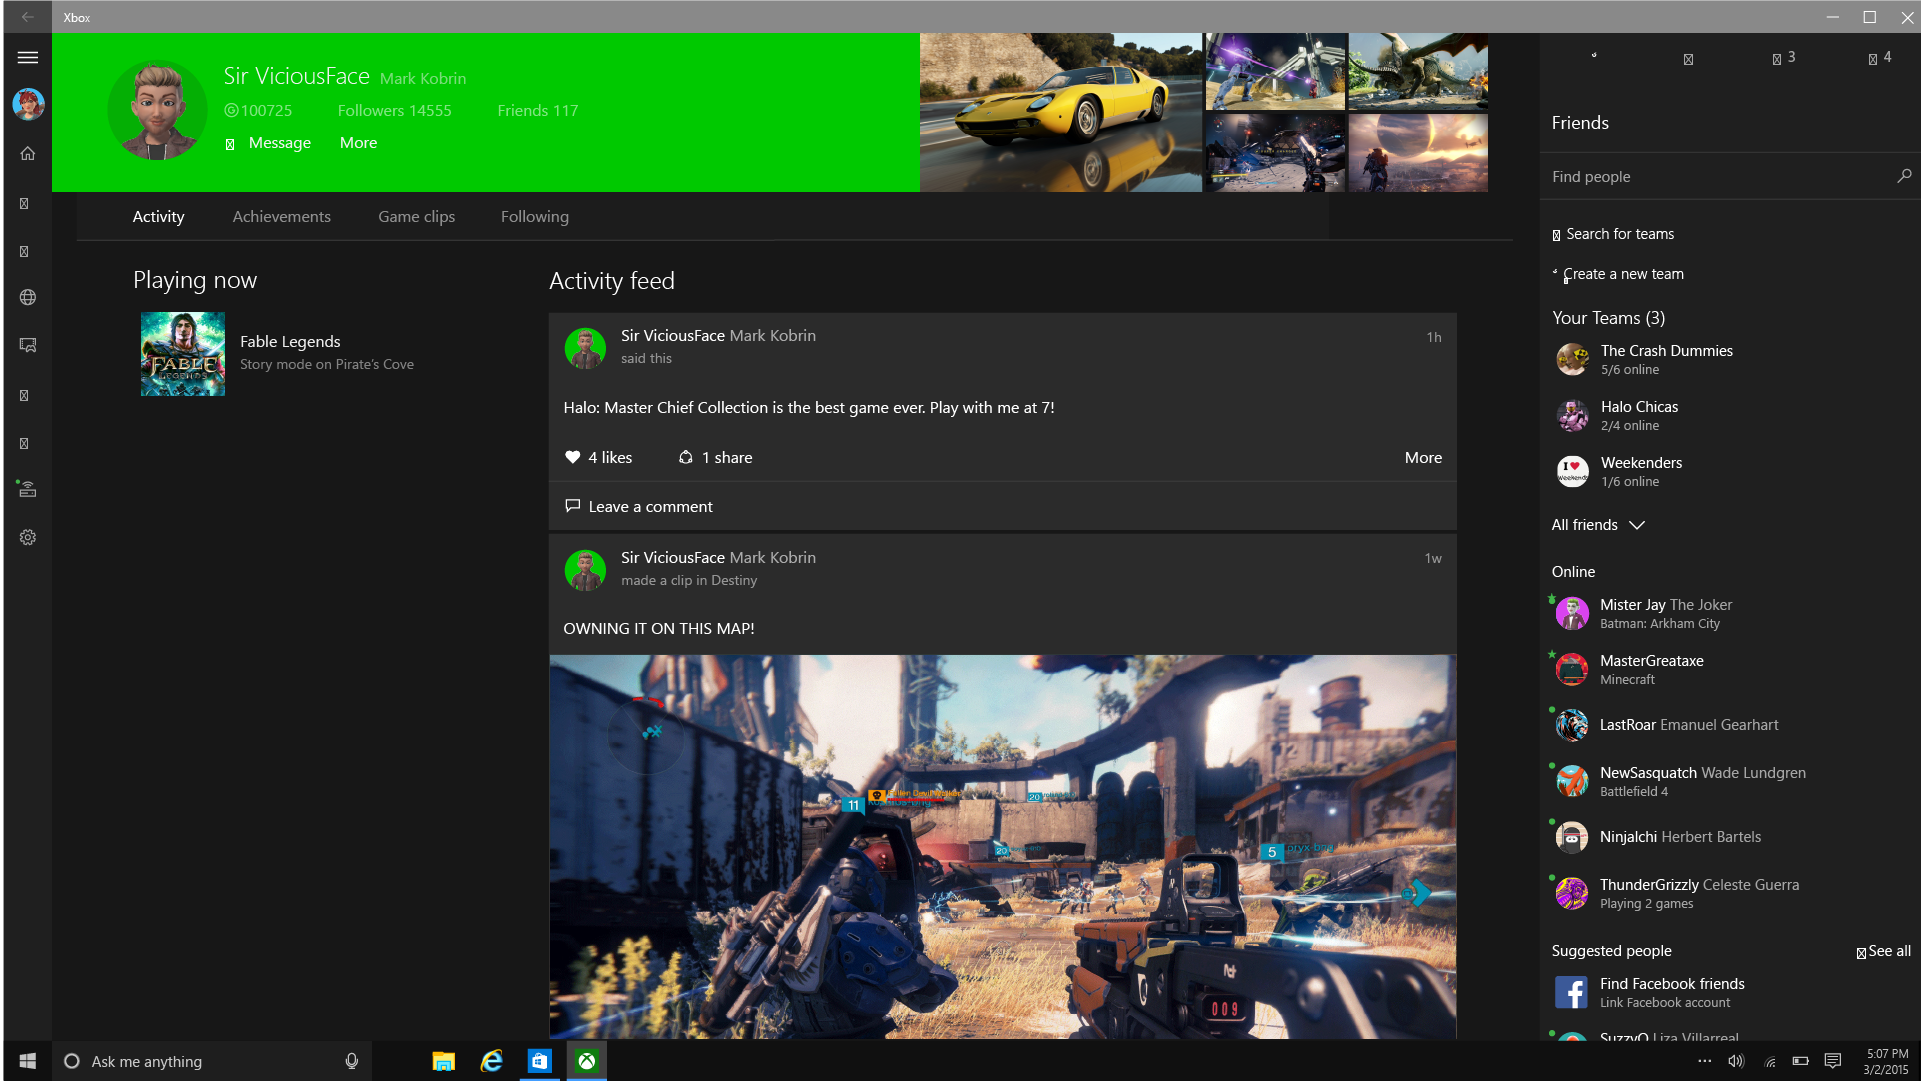Click the 1 share text on the post
The image size is (1921, 1081).
pyautogui.click(x=727, y=457)
